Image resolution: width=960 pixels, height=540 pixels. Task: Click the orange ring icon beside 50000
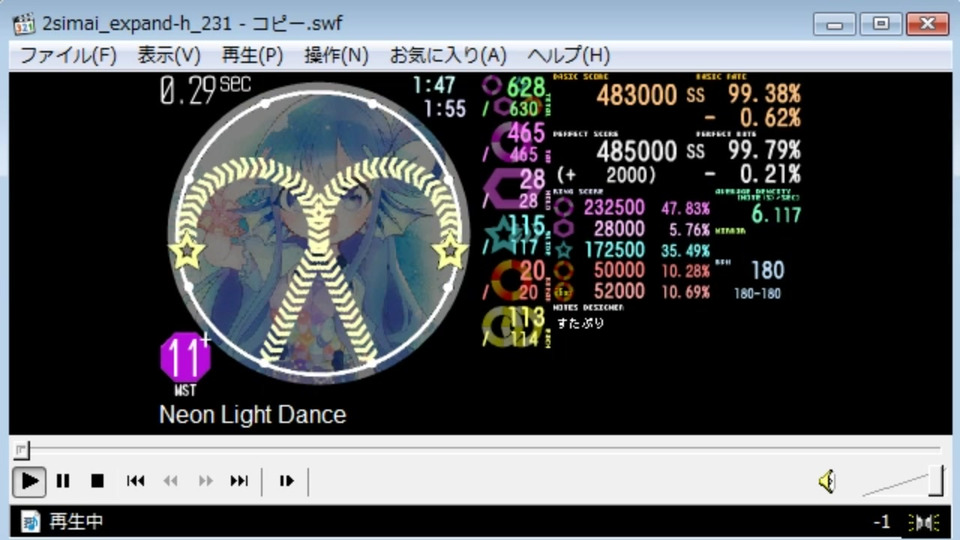click(x=564, y=270)
